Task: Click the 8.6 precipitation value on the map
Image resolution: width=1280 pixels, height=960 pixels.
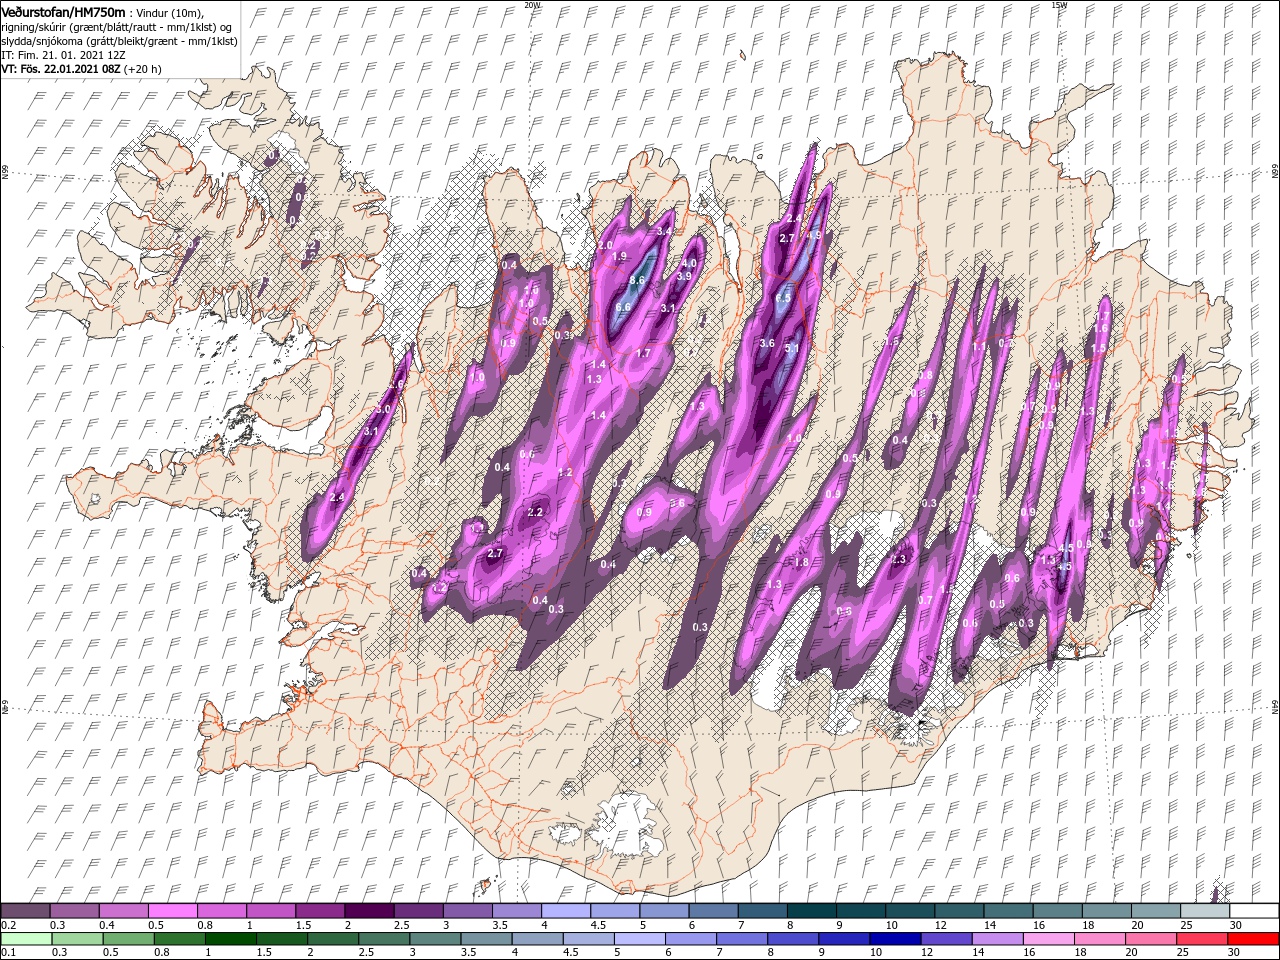Action: coord(637,281)
